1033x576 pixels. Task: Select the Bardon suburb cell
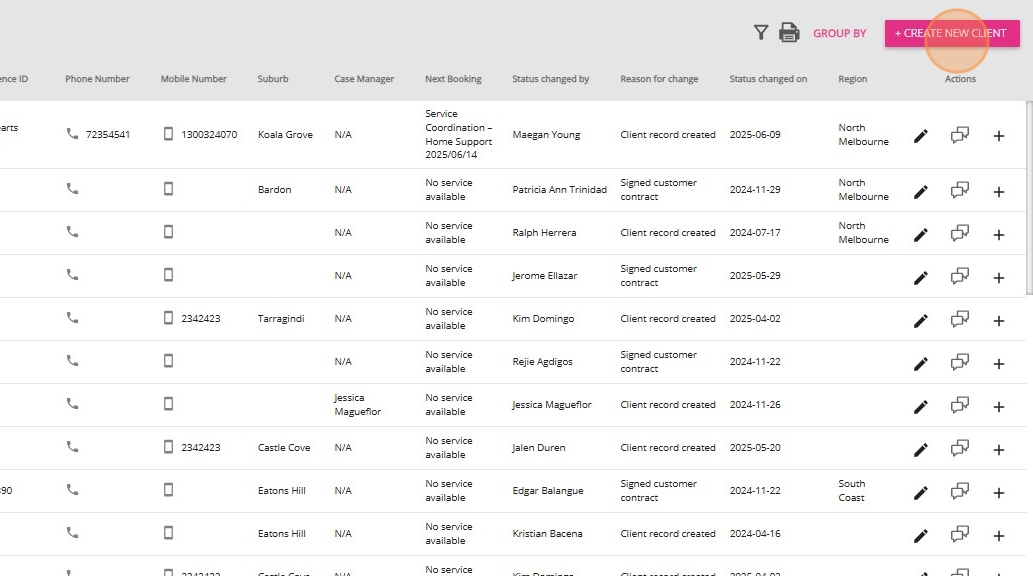[274, 190]
